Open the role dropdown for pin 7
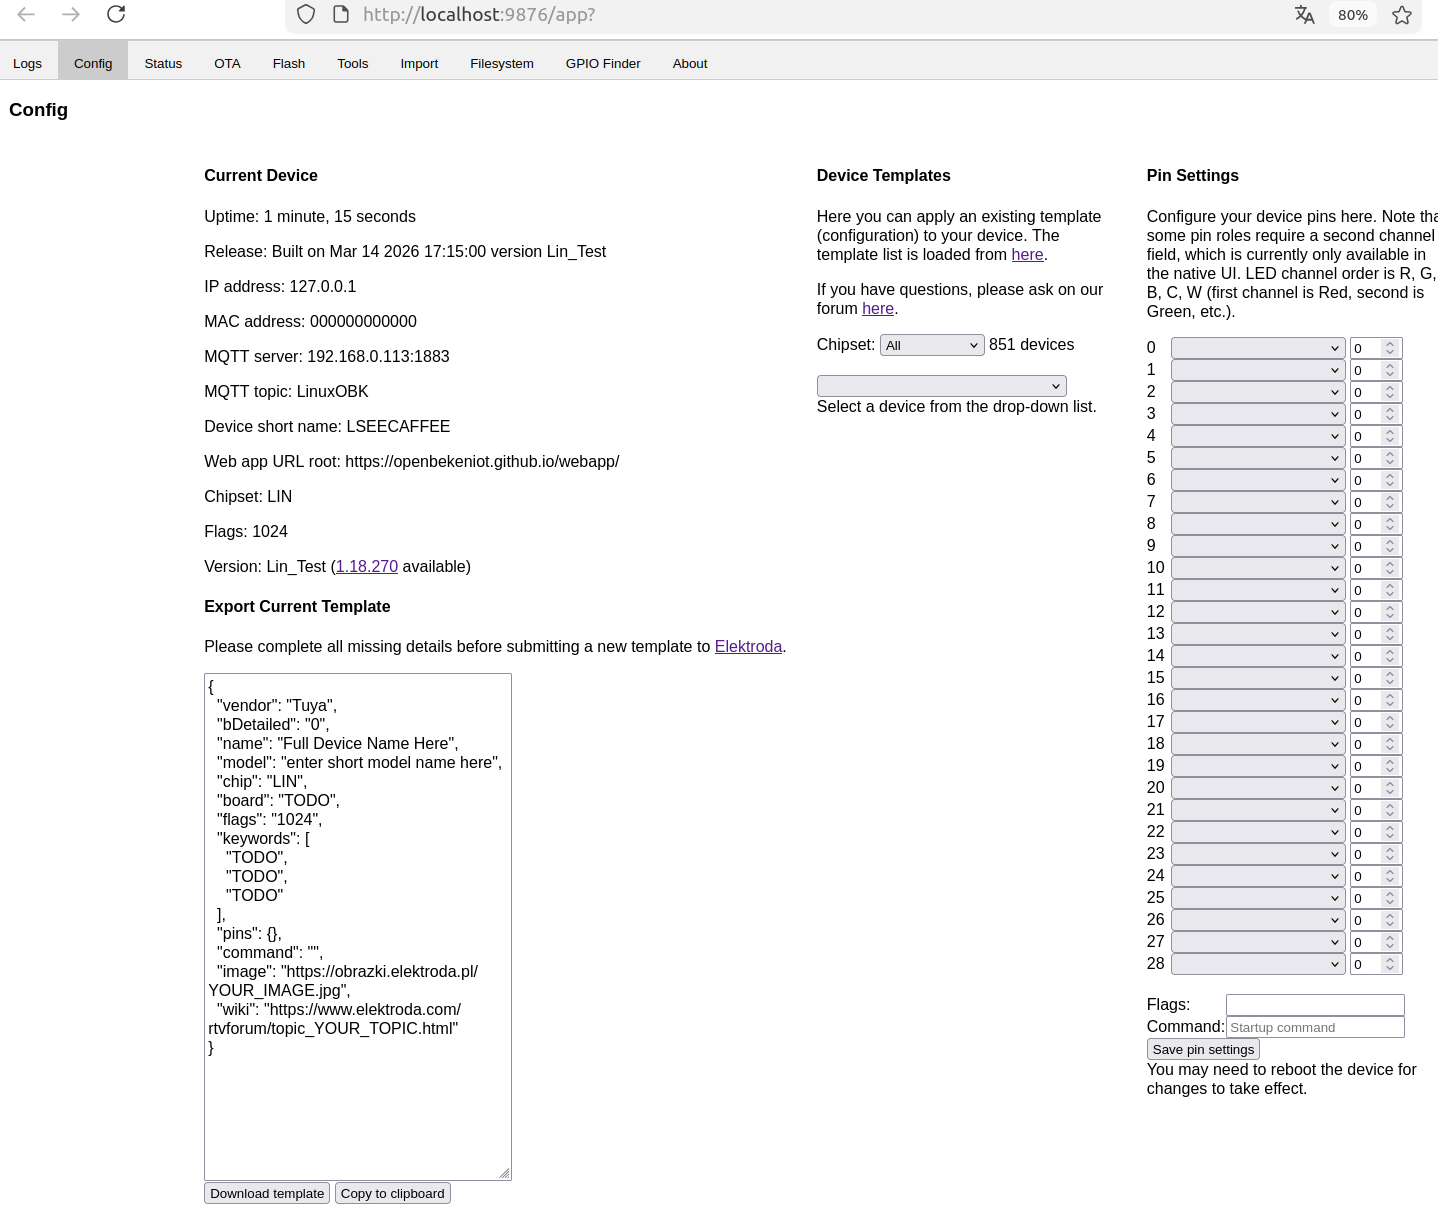The height and width of the screenshot is (1220, 1438). pyautogui.click(x=1257, y=501)
